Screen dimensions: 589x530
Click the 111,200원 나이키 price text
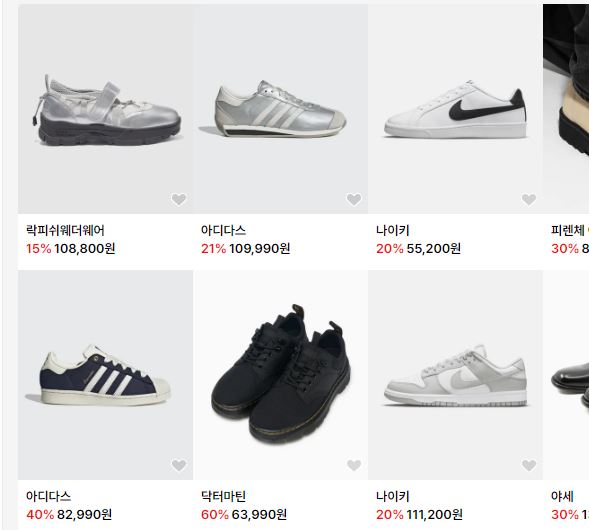(x=434, y=515)
